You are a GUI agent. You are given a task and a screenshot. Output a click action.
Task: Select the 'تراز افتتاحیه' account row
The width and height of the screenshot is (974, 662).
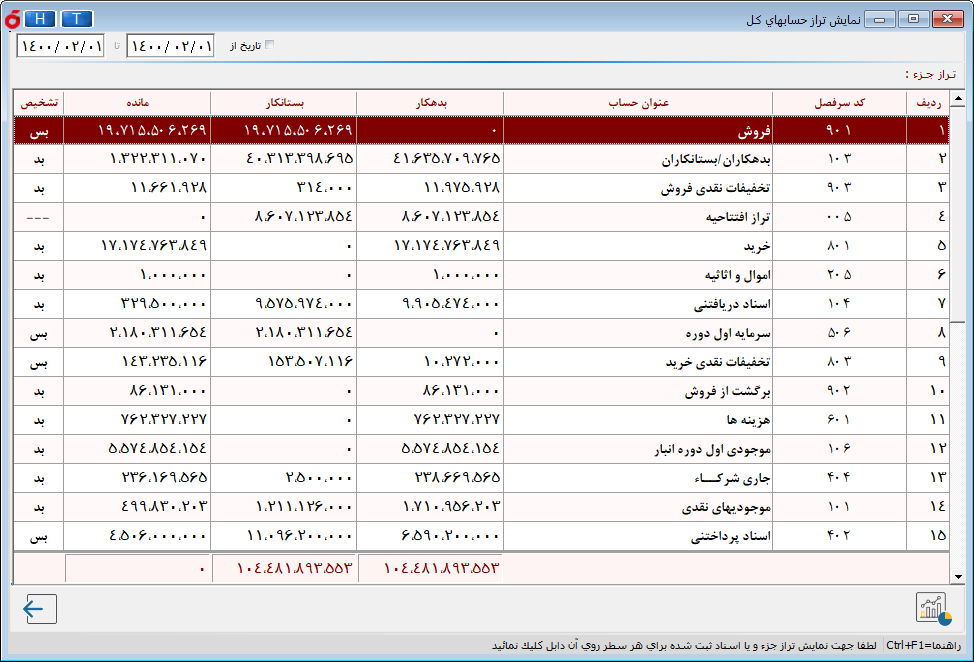639,217
